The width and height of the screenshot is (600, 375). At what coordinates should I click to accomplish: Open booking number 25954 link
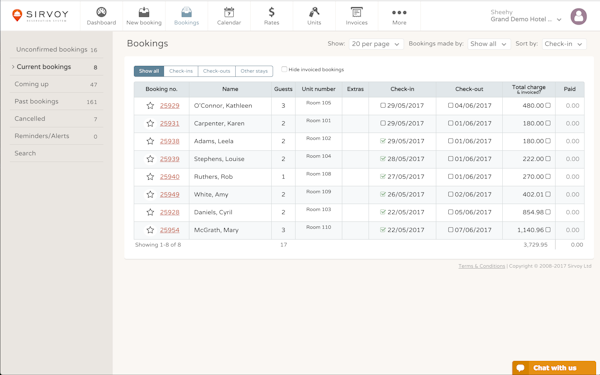(170, 230)
